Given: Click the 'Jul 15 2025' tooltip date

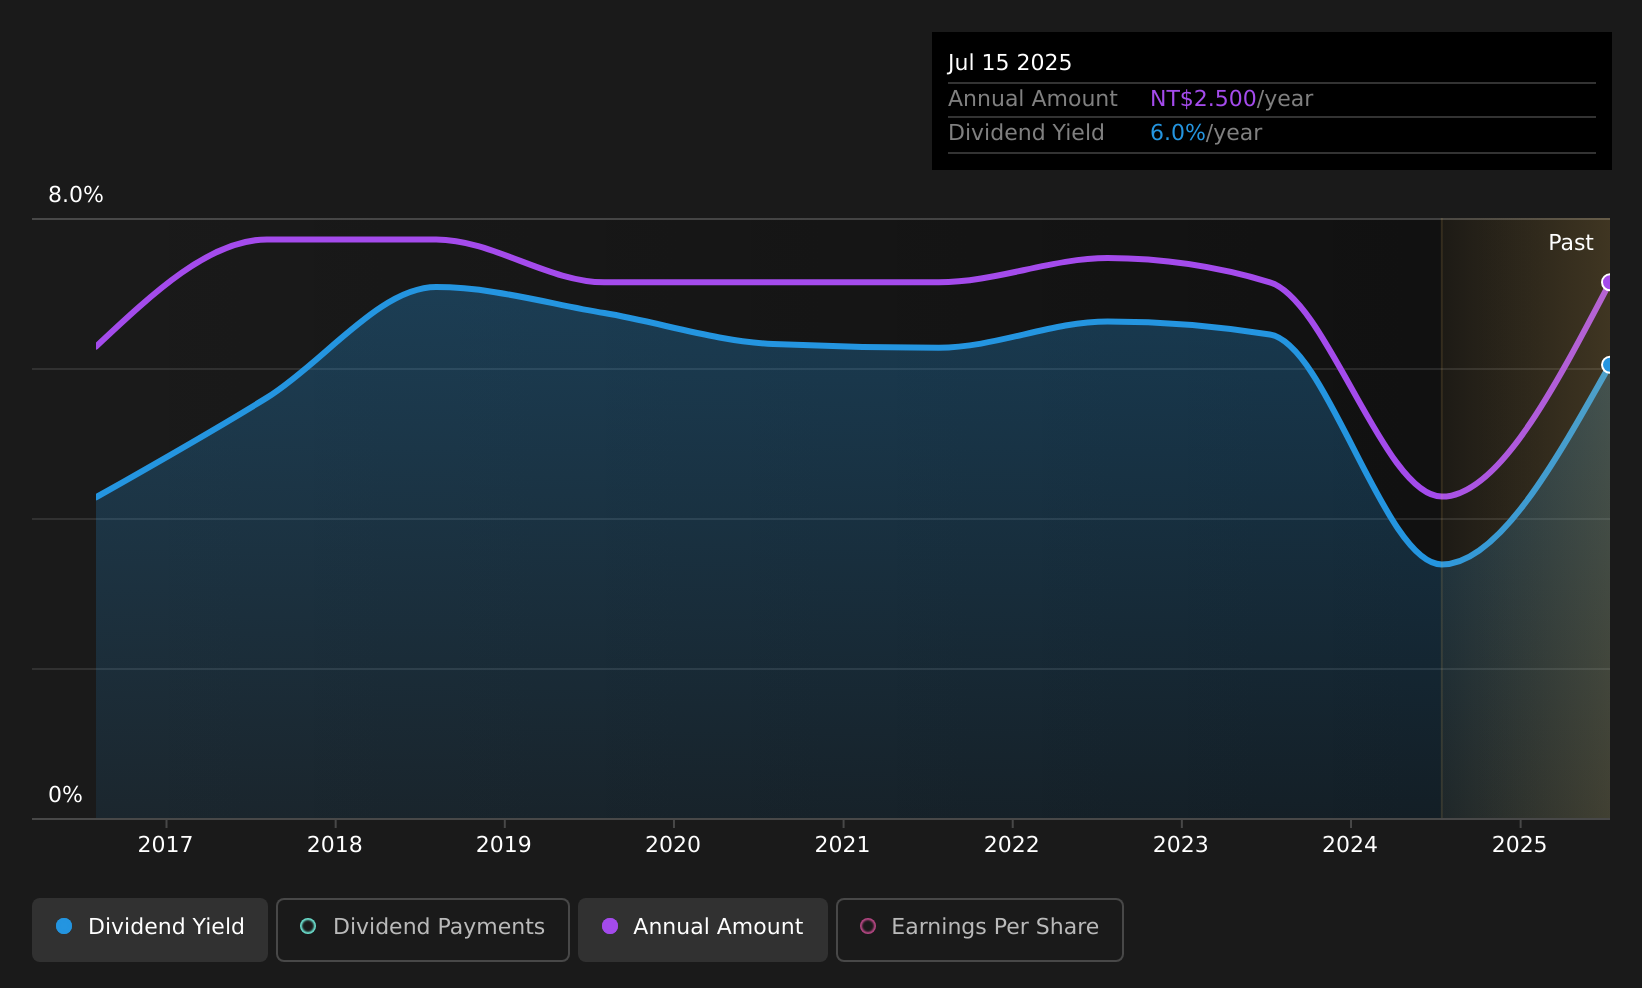Looking at the screenshot, I should pos(1010,63).
